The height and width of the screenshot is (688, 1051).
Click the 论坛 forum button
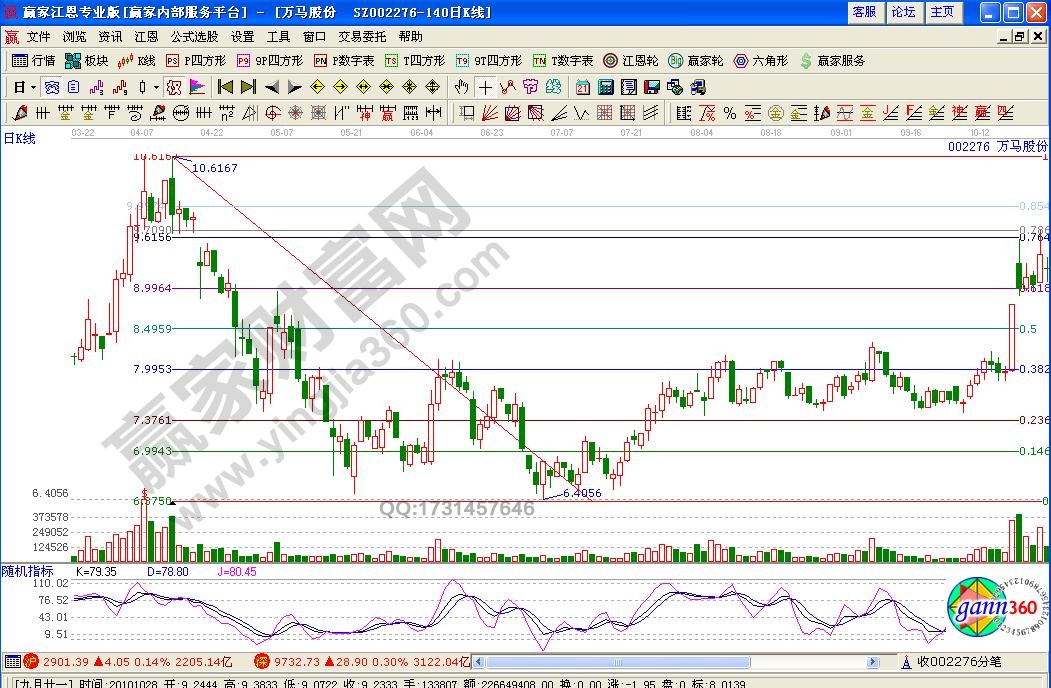[903, 12]
